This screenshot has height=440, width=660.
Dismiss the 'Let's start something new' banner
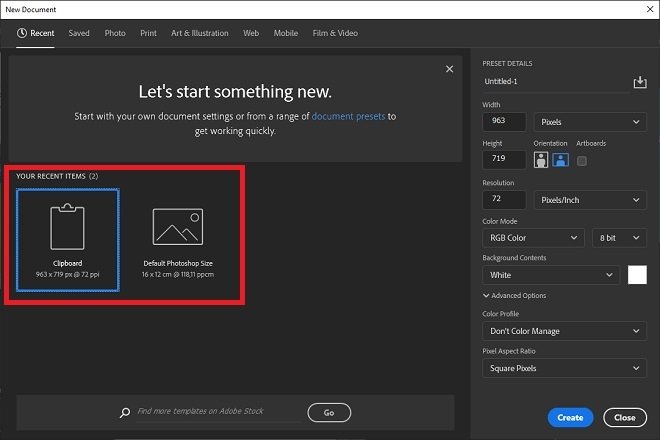[x=450, y=69]
